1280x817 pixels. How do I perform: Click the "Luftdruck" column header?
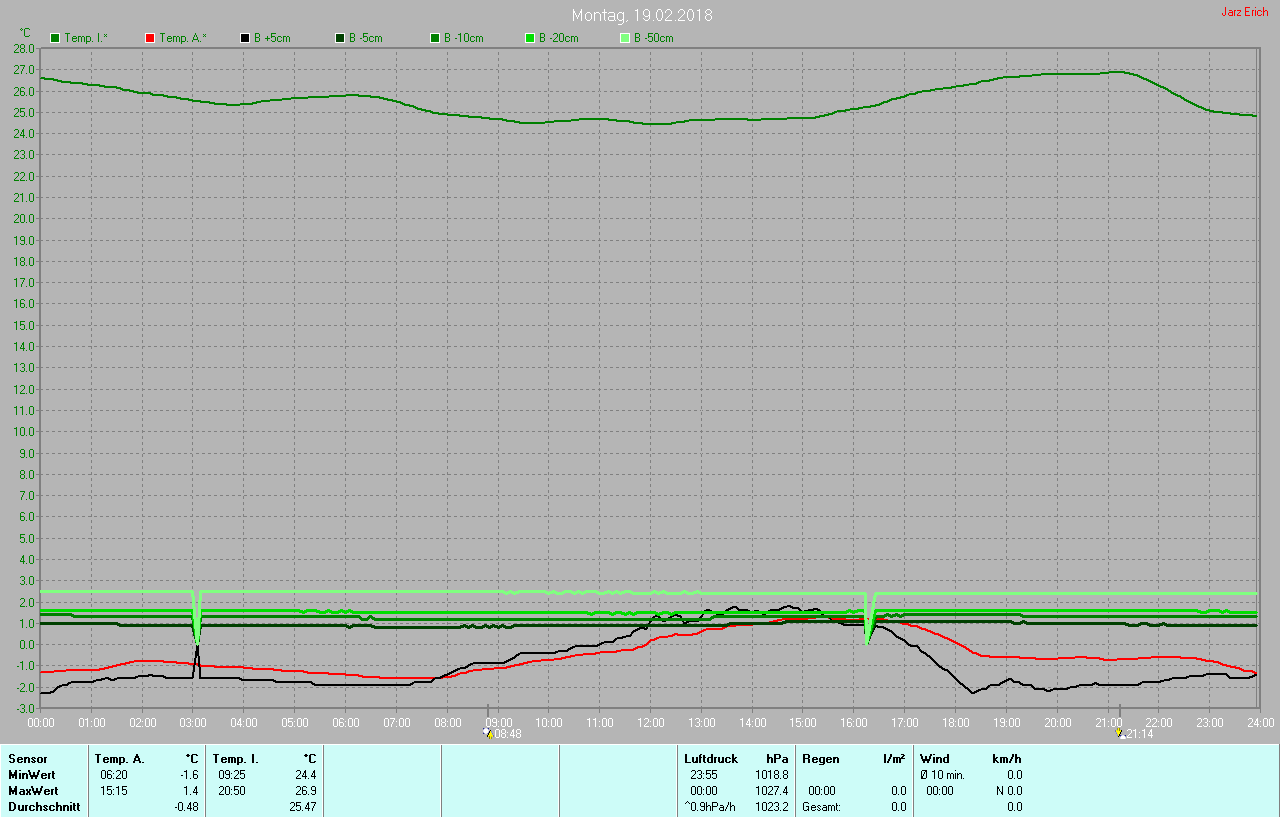(711, 759)
